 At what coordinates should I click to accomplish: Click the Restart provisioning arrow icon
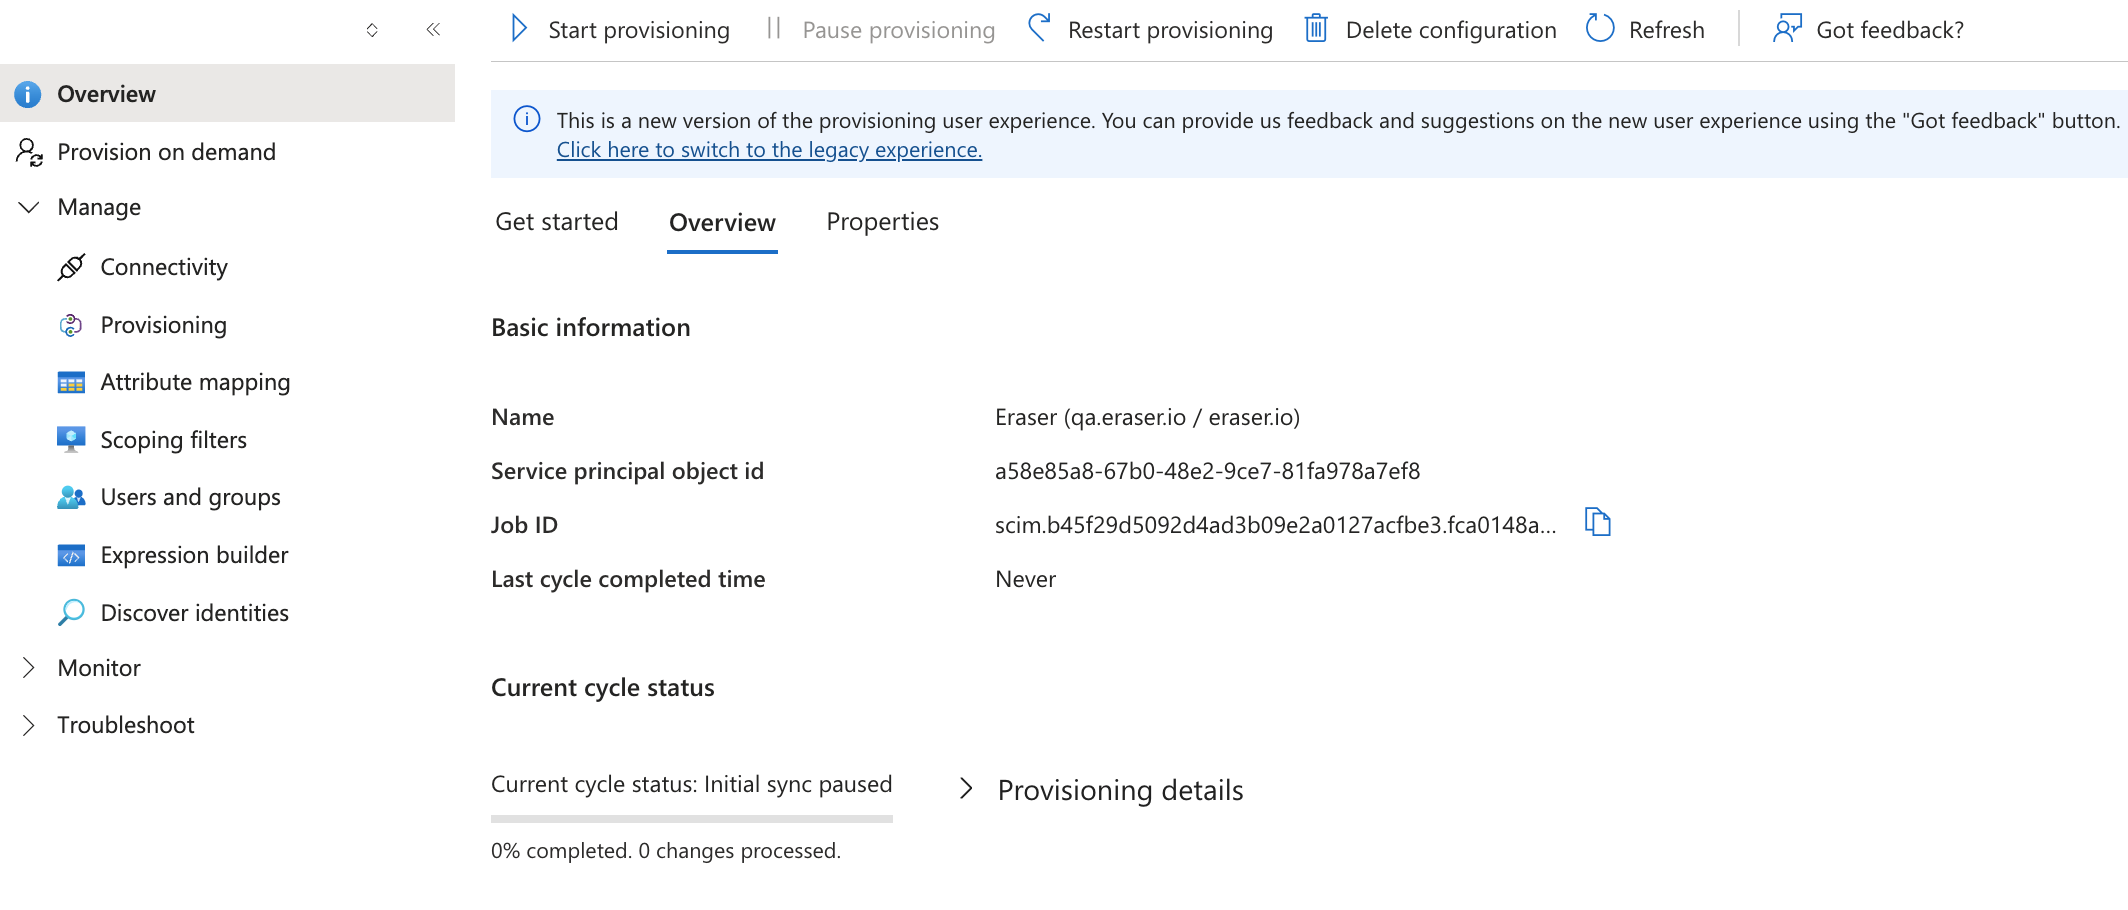point(1039,28)
